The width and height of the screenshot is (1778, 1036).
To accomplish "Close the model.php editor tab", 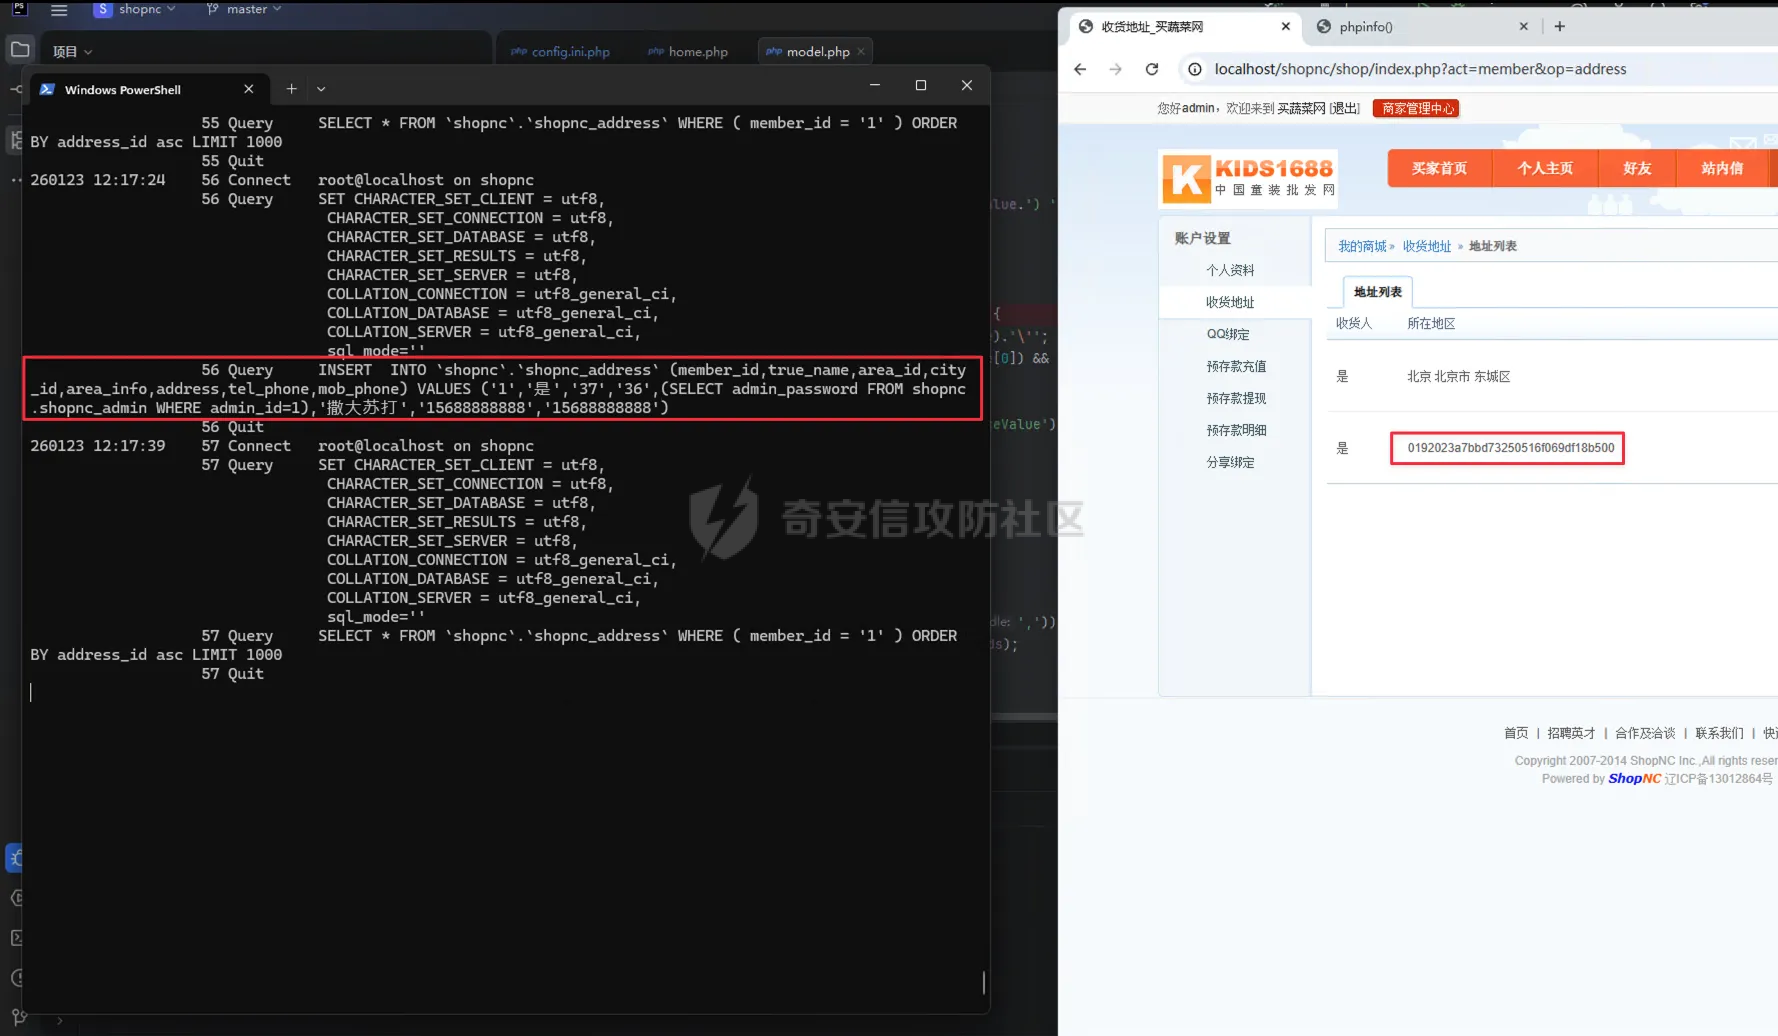I will click(861, 52).
